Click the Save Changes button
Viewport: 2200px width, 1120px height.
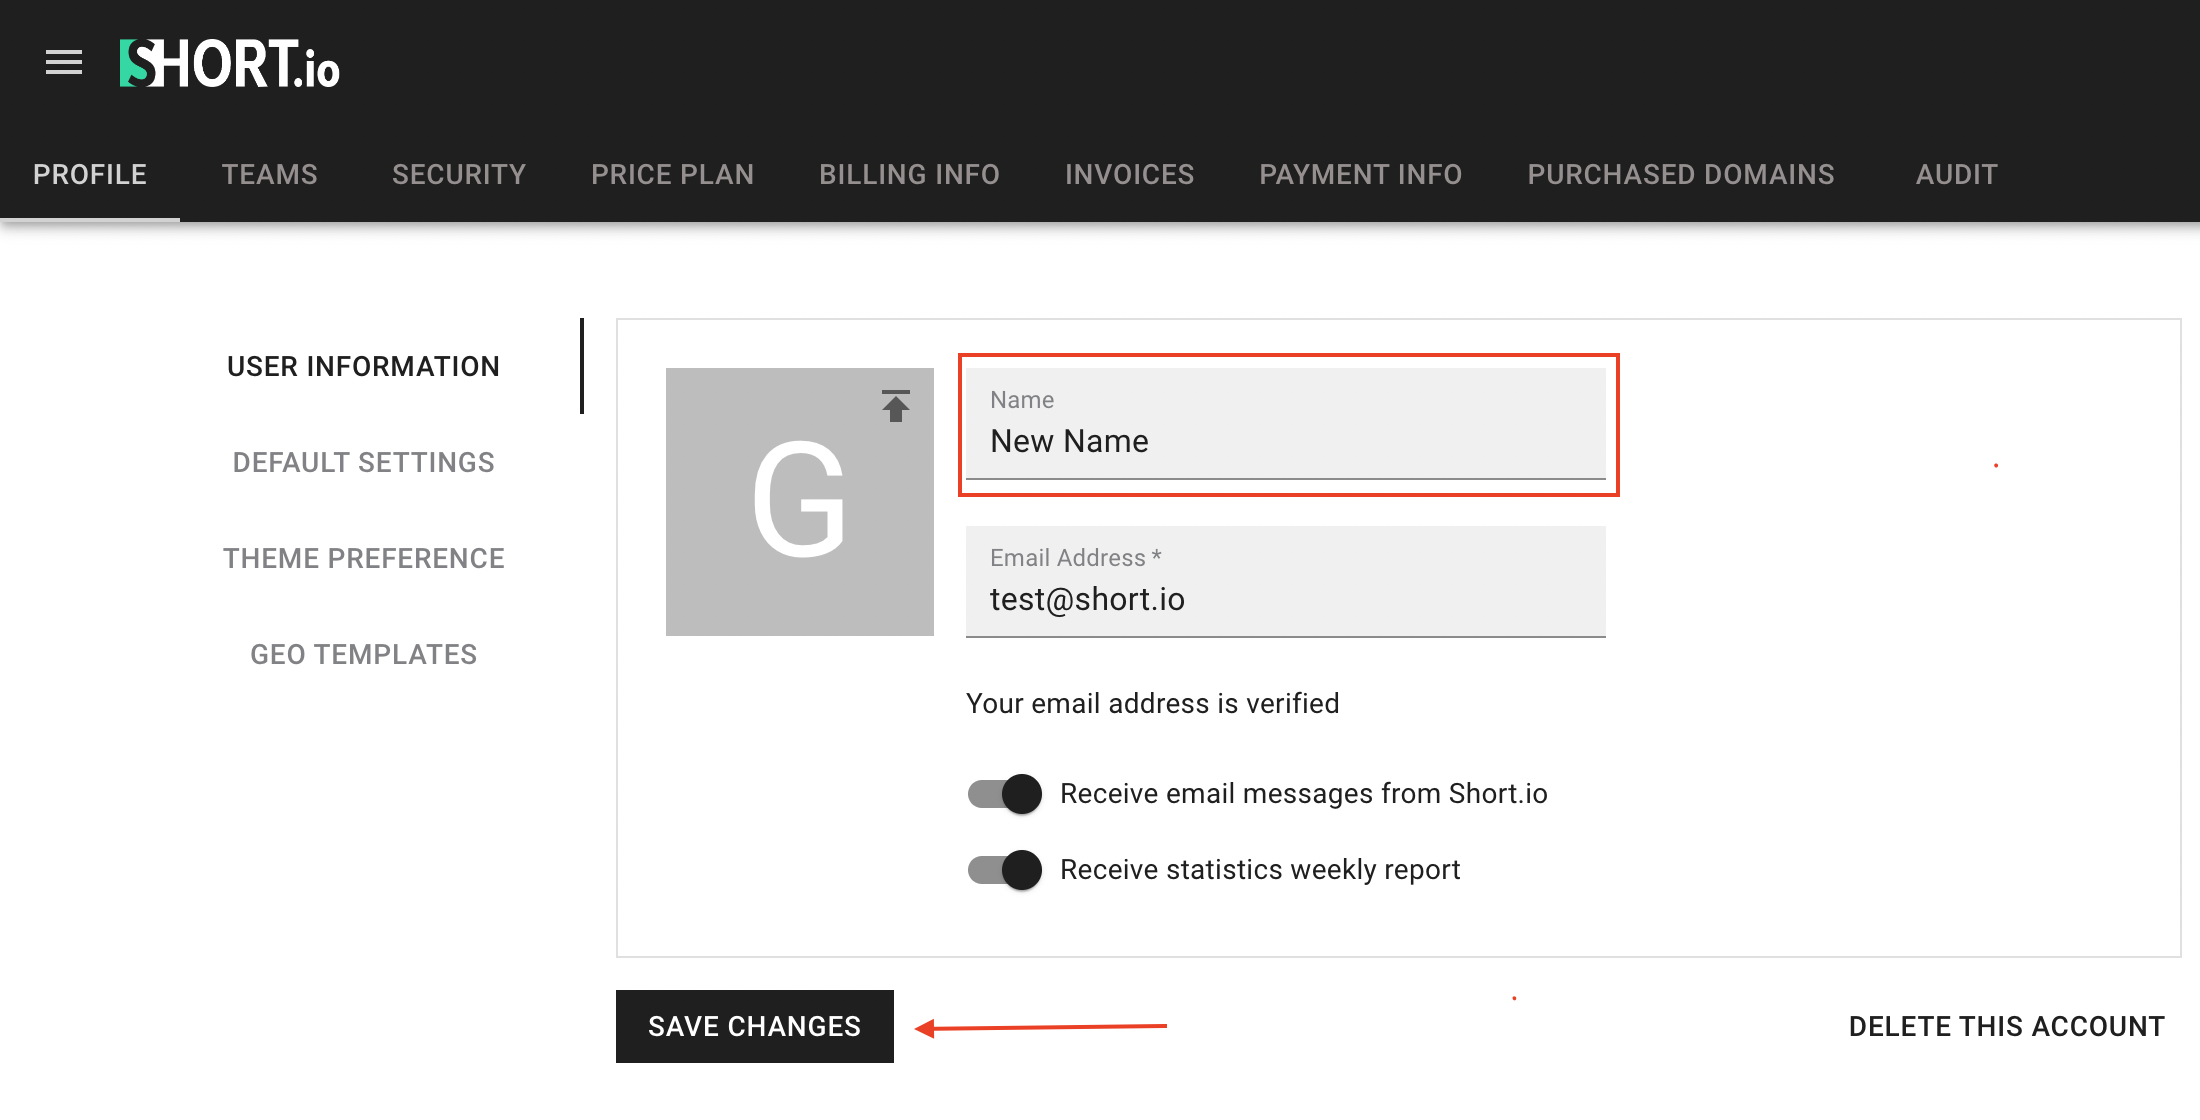tap(754, 1027)
